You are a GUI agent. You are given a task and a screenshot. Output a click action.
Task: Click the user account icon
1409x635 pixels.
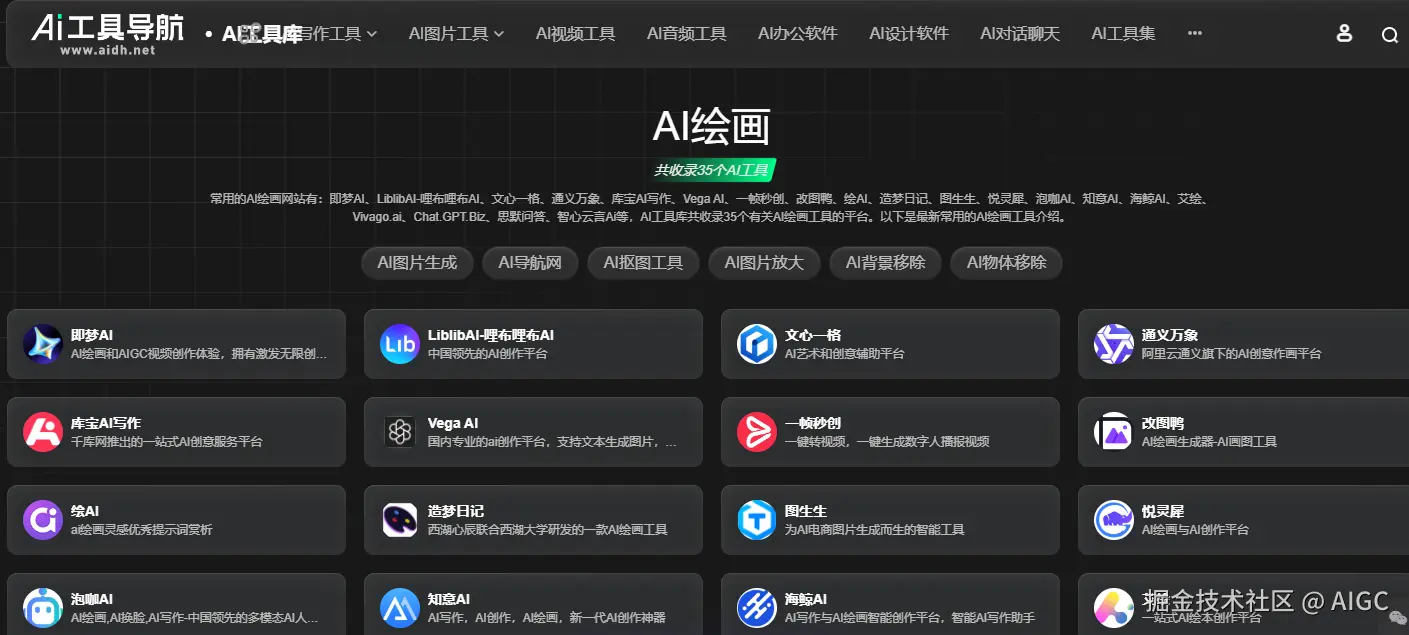coord(1344,34)
